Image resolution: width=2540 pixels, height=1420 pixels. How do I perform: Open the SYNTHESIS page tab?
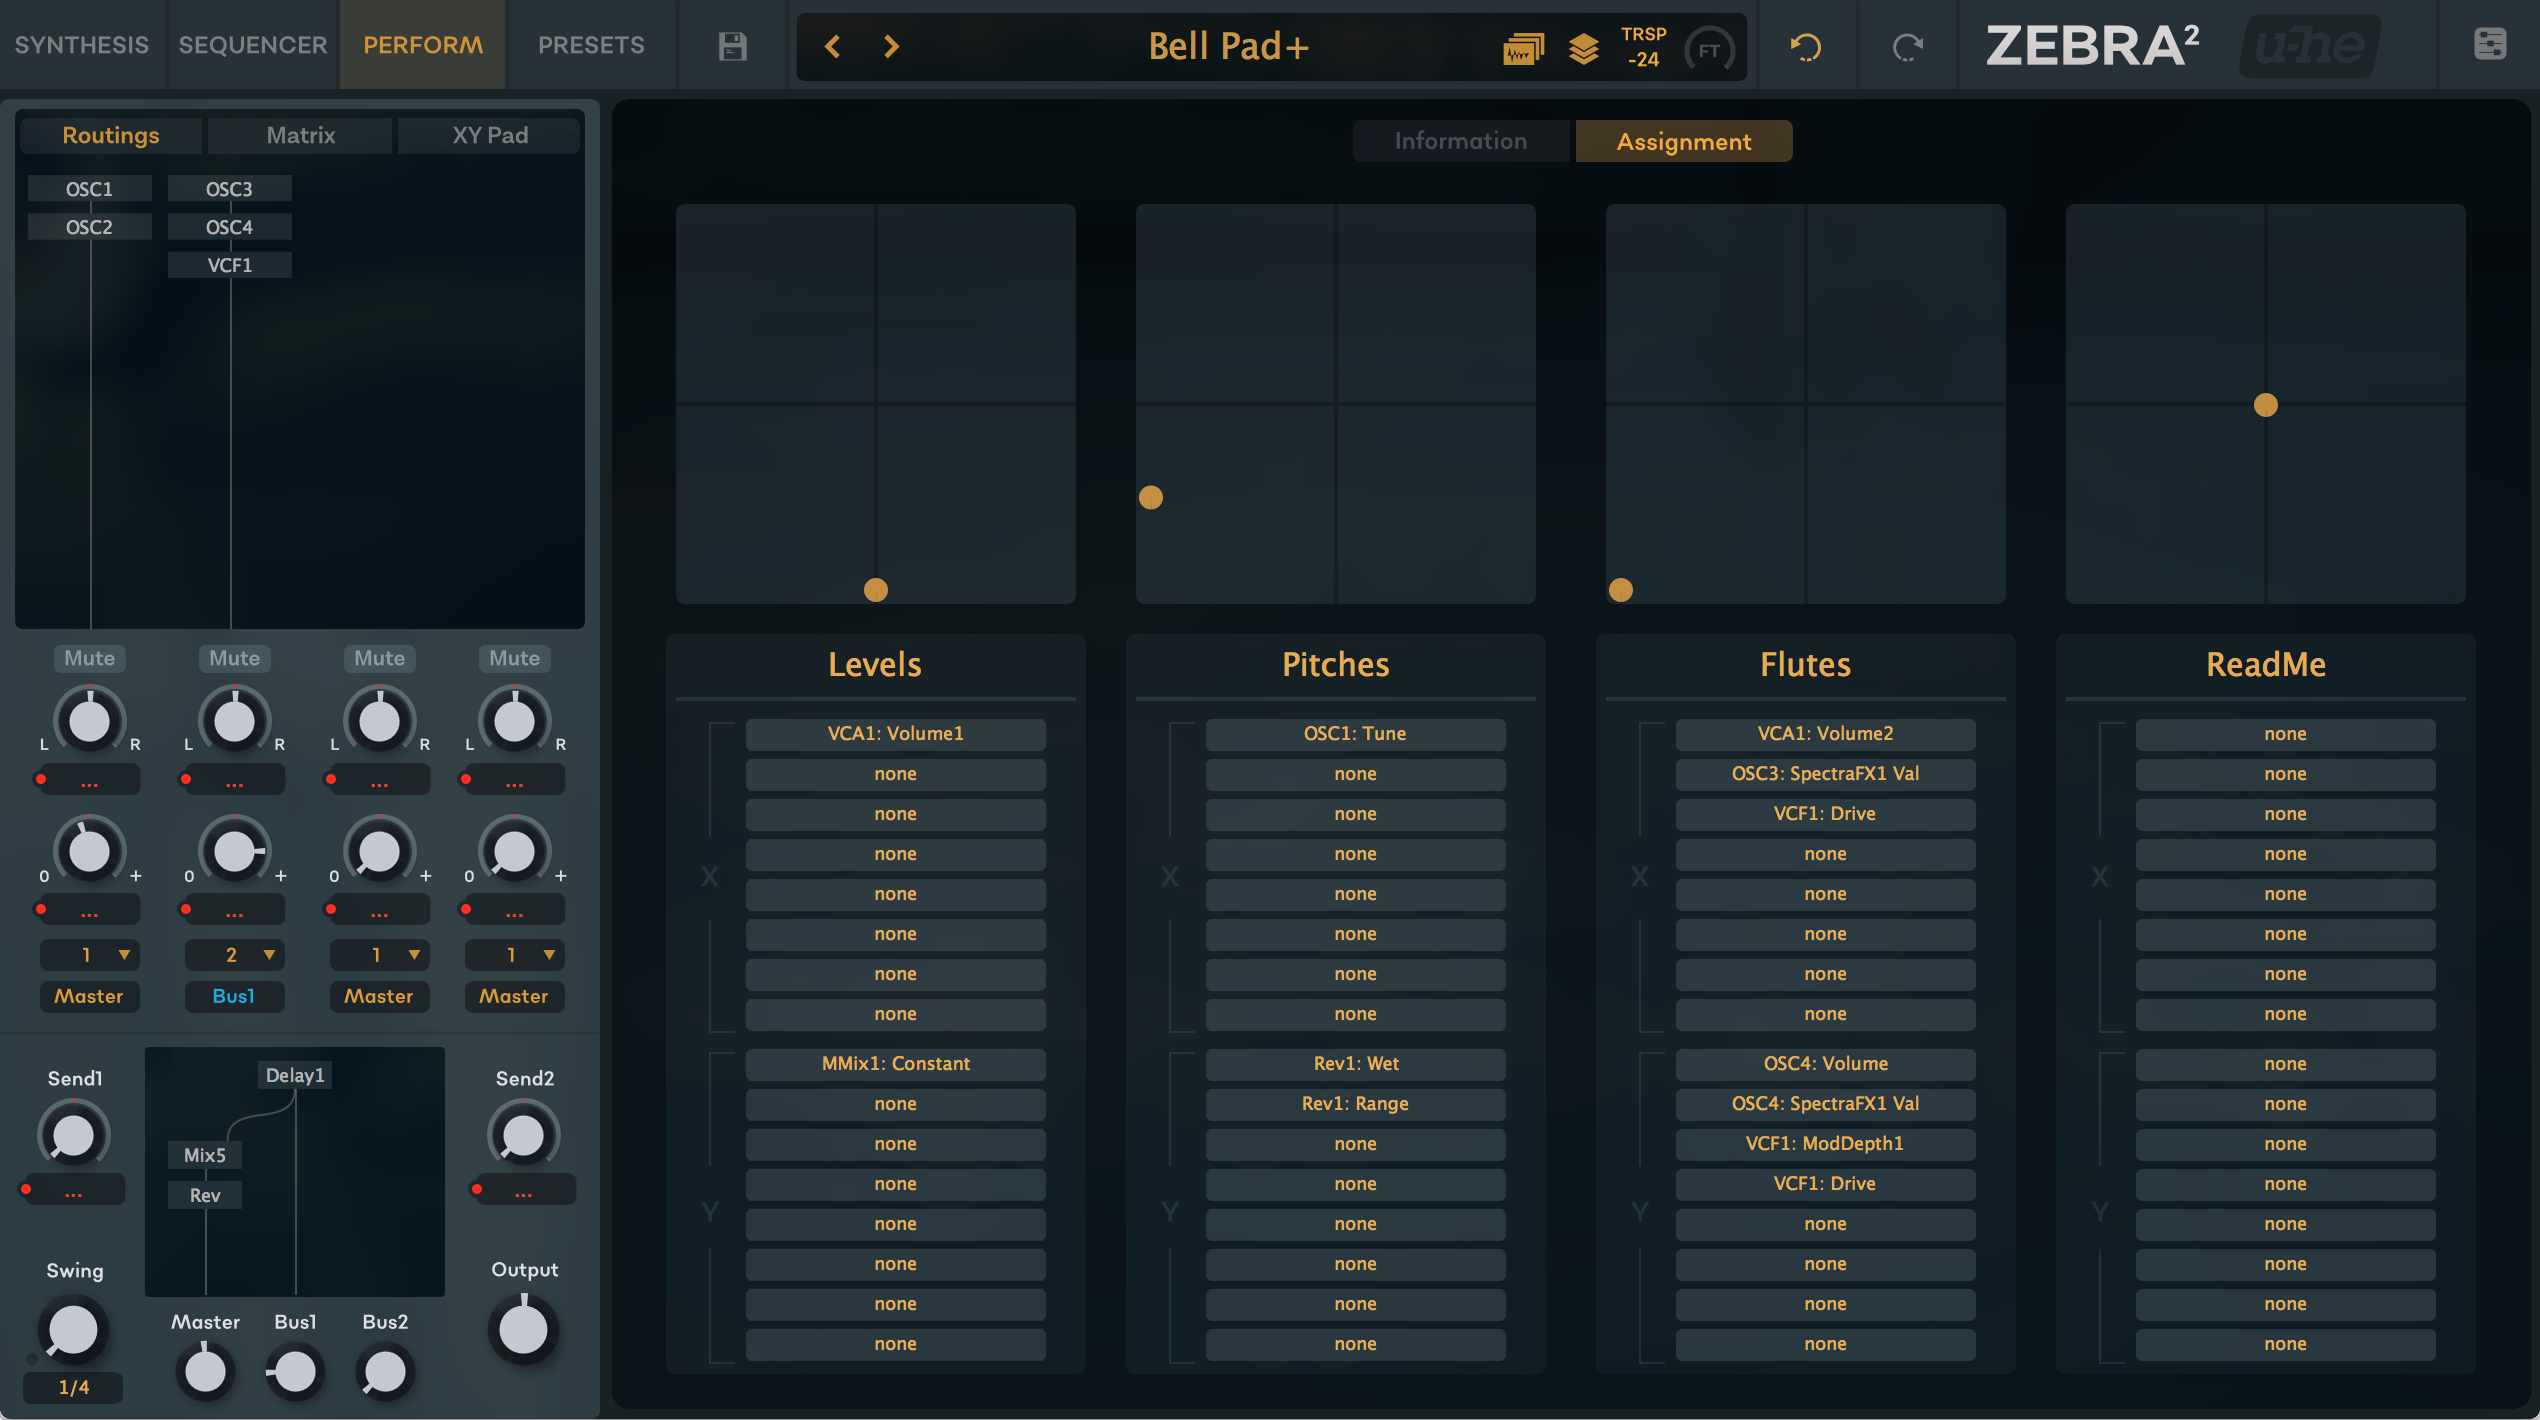tap(82, 45)
